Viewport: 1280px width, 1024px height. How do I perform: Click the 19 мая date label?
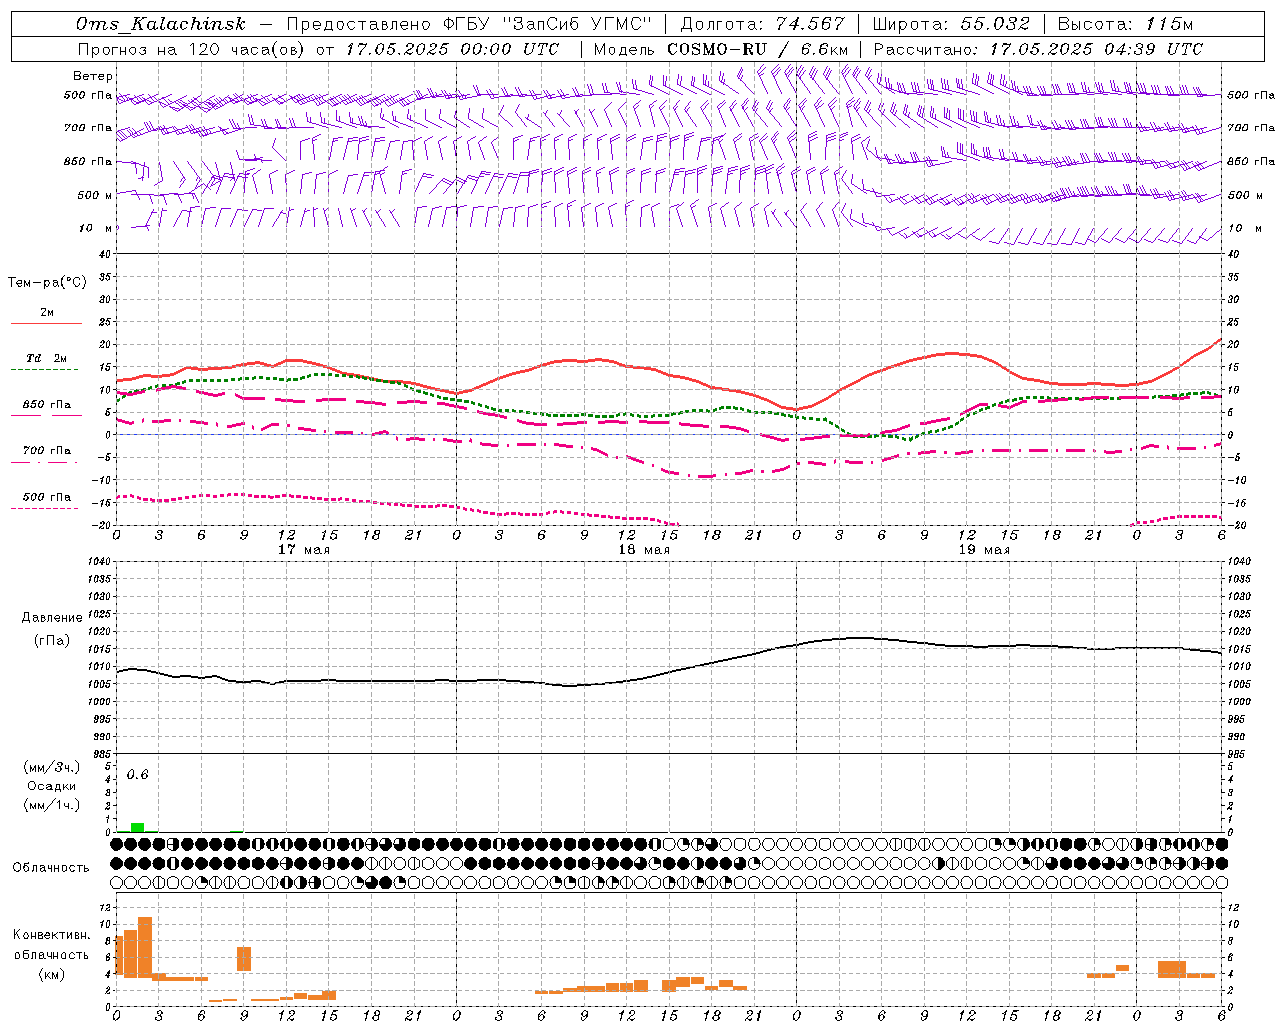983,550
